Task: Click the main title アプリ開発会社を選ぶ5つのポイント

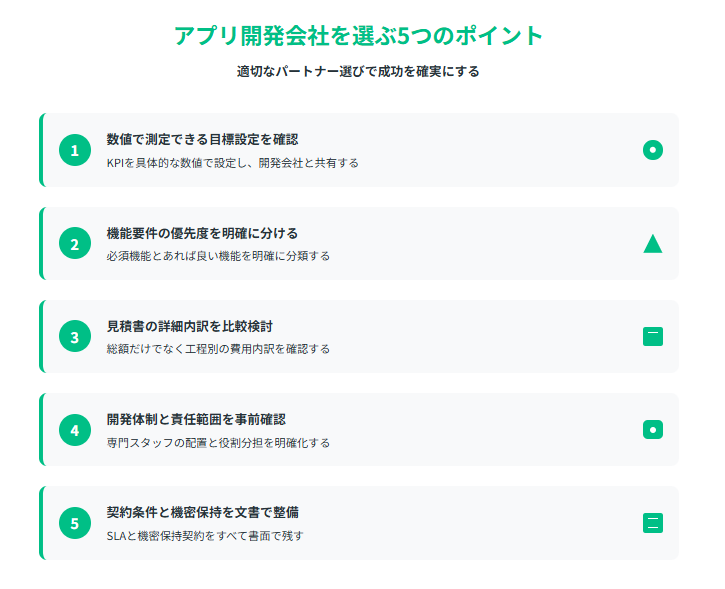Action: (358, 36)
